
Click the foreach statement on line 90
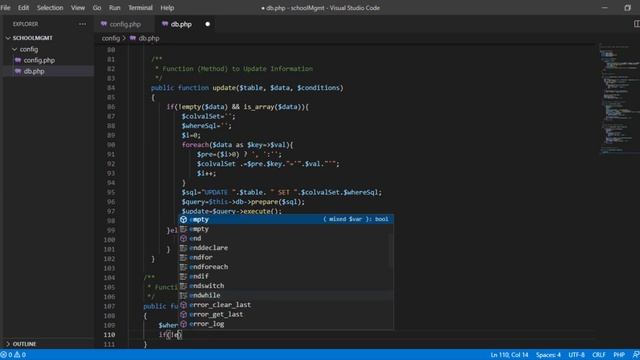tap(238, 145)
